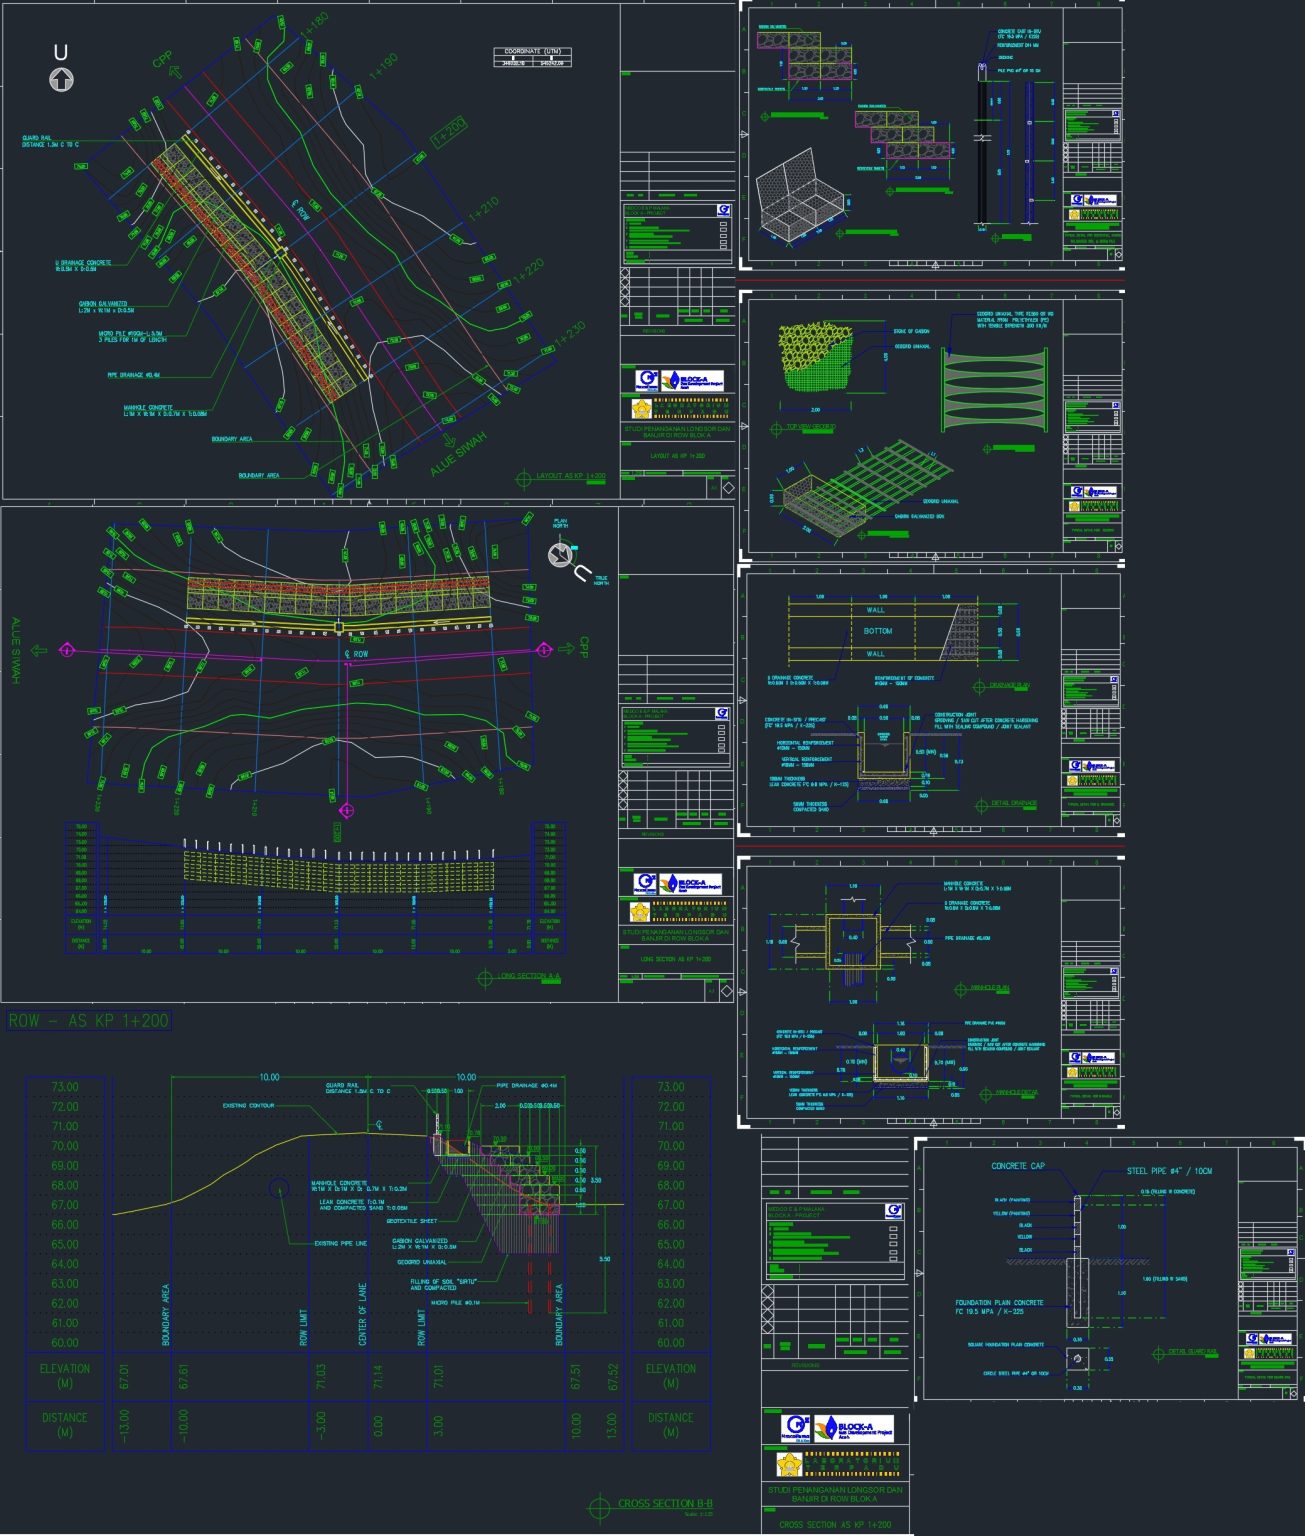Click the north arrow compass at top left
Image resolution: width=1305 pixels, height=1536 pixels.
coord(62,78)
